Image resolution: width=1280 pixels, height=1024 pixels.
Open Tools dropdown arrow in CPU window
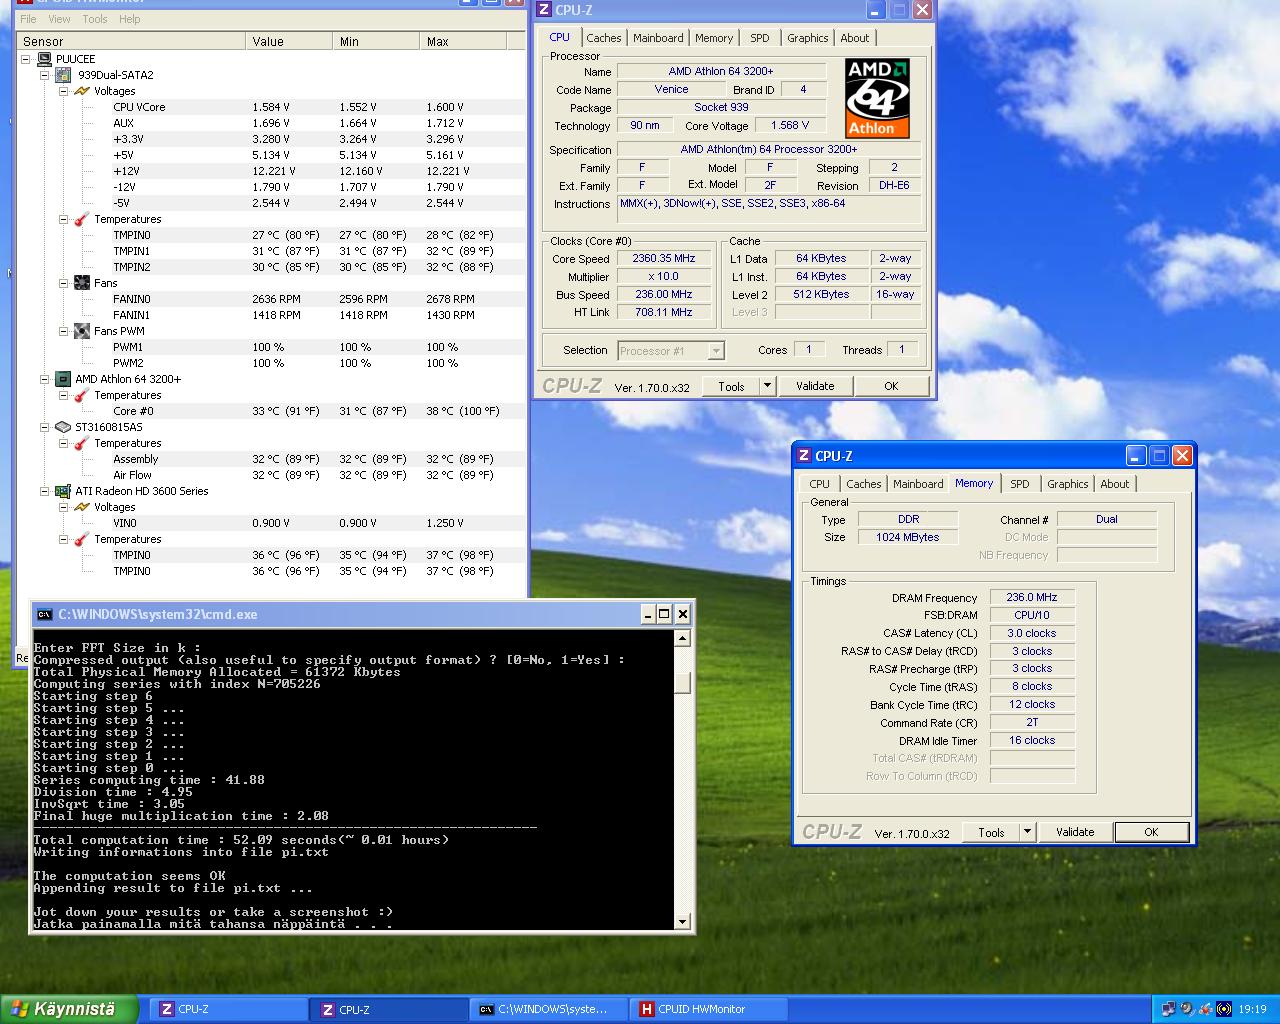767,386
